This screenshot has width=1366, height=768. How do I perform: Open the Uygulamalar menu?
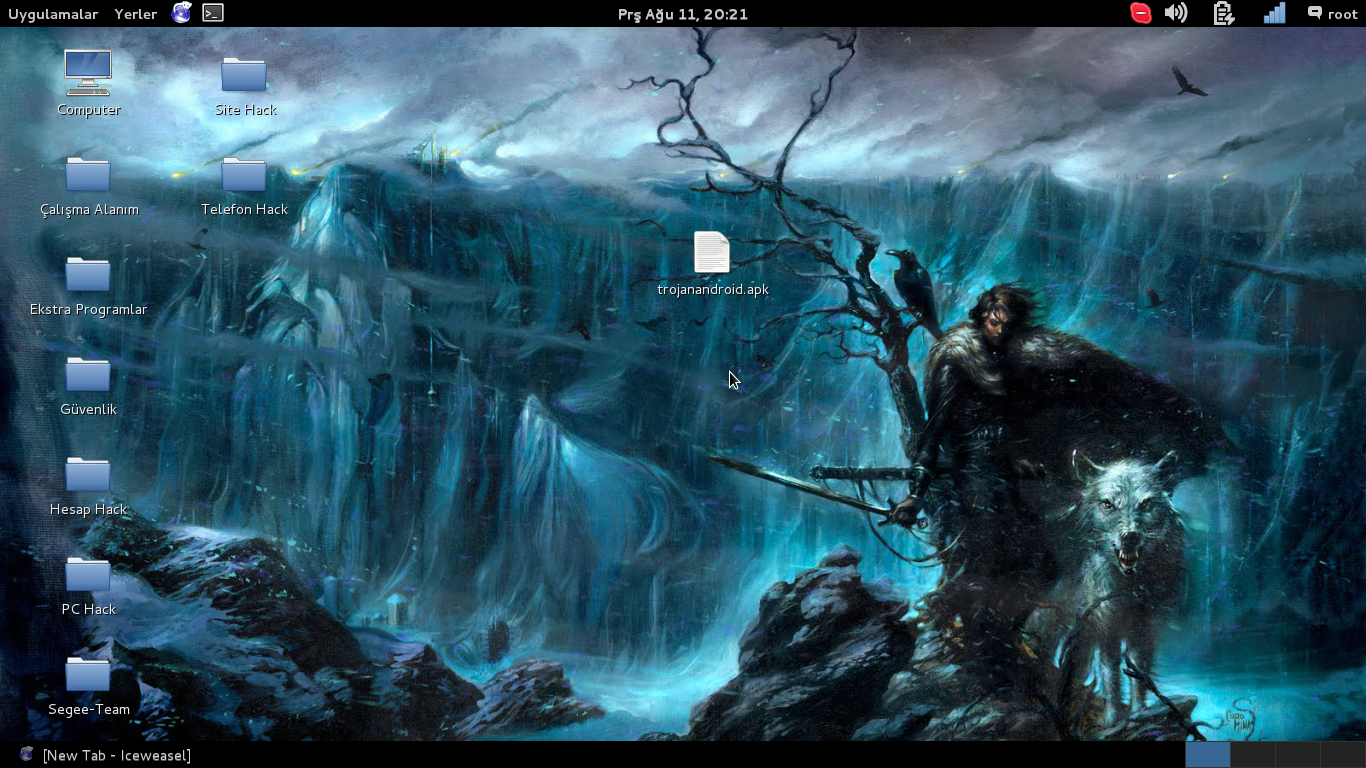coord(53,14)
